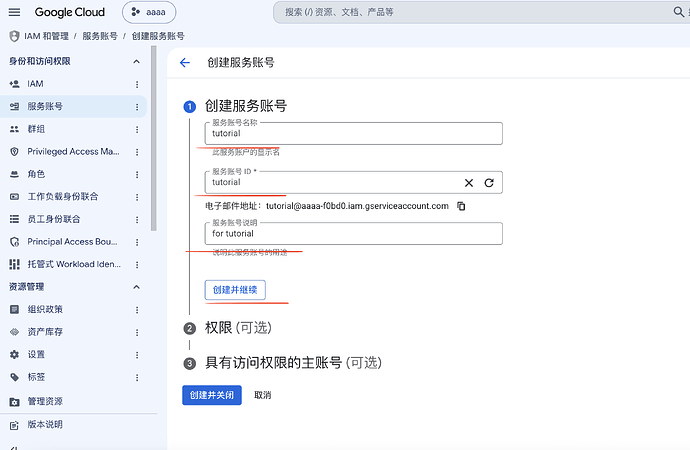Viewport: 690px width, 450px height.
Task: Open more options for 服务账号 item
Action: [x=137, y=107]
